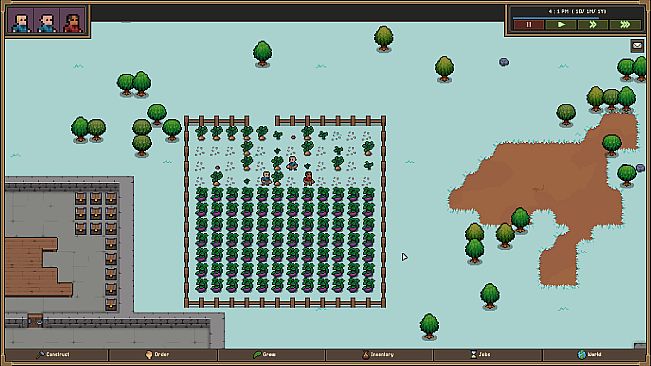Select the first colonist portrait in blue
The width and height of the screenshot is (651, 366).
[21, 21]
